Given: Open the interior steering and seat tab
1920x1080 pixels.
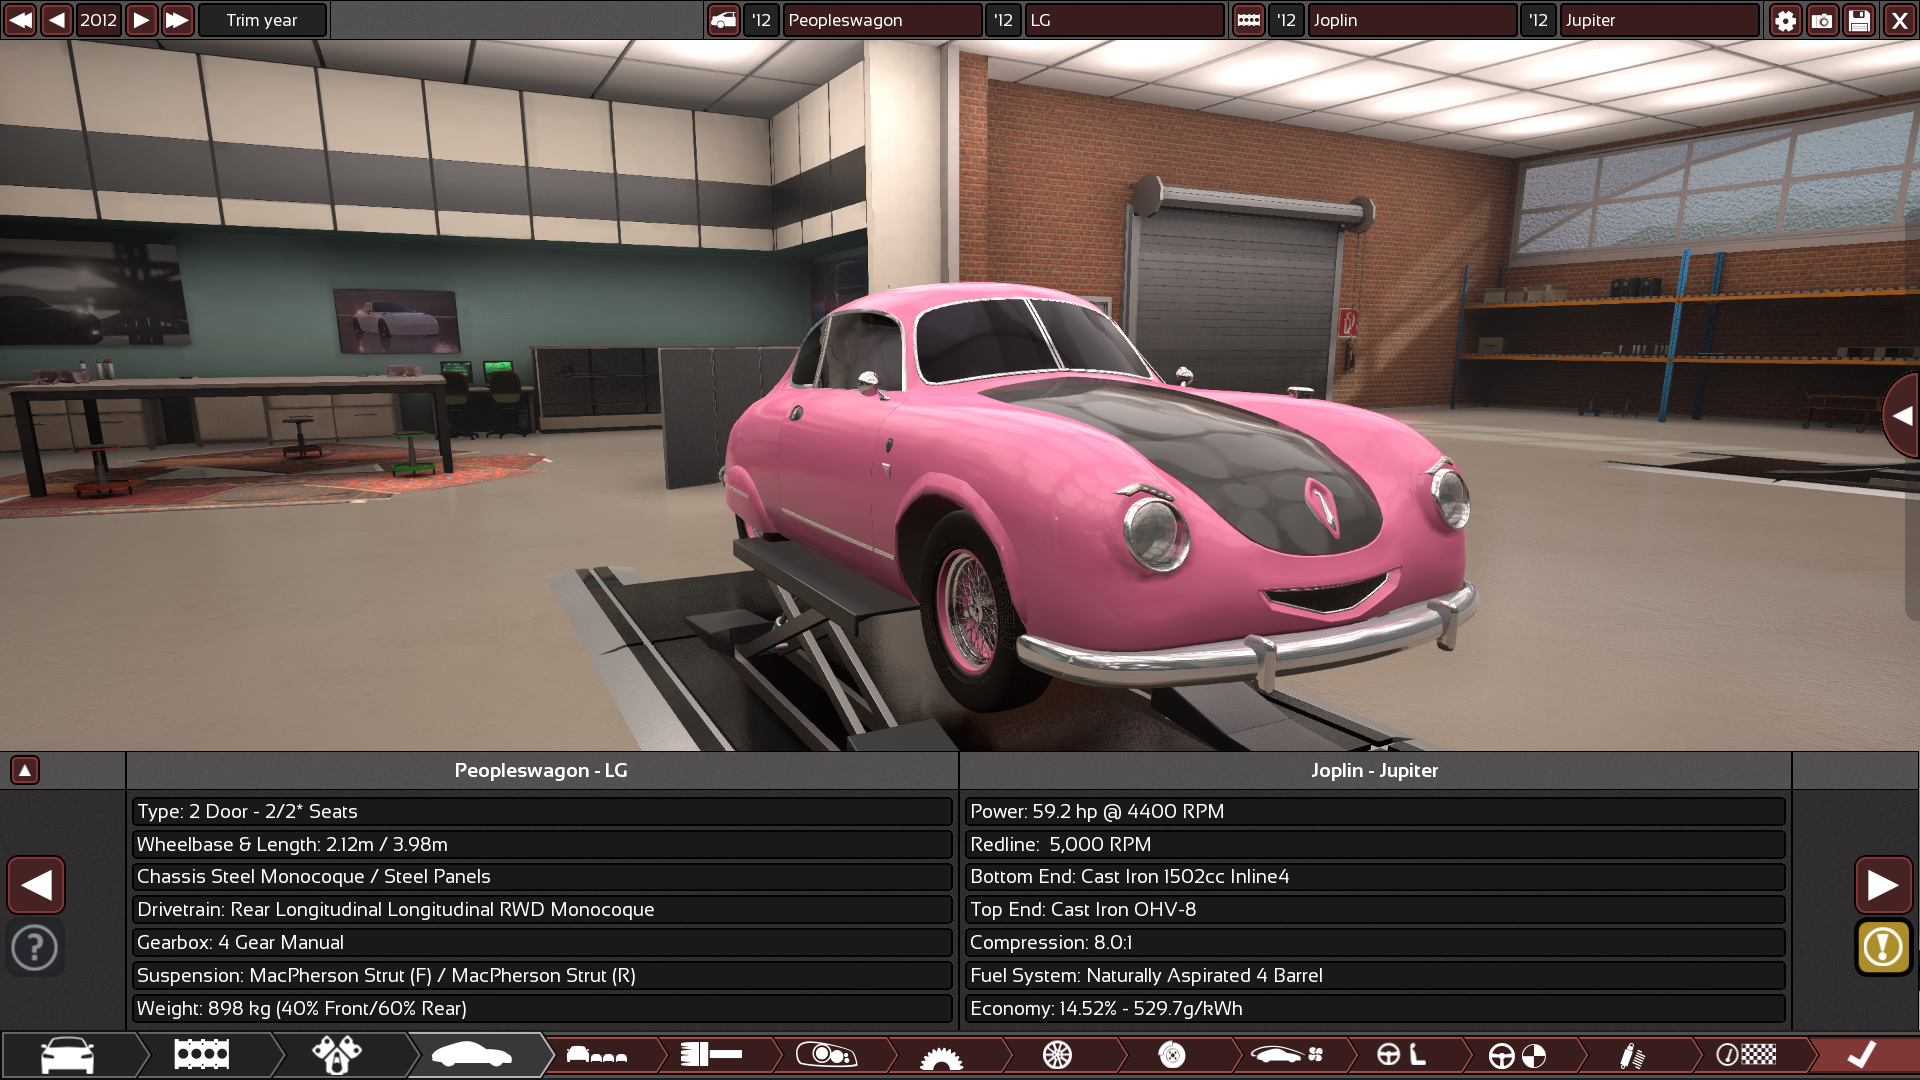Looking at the screenshot, I should click(1402, 1055).
